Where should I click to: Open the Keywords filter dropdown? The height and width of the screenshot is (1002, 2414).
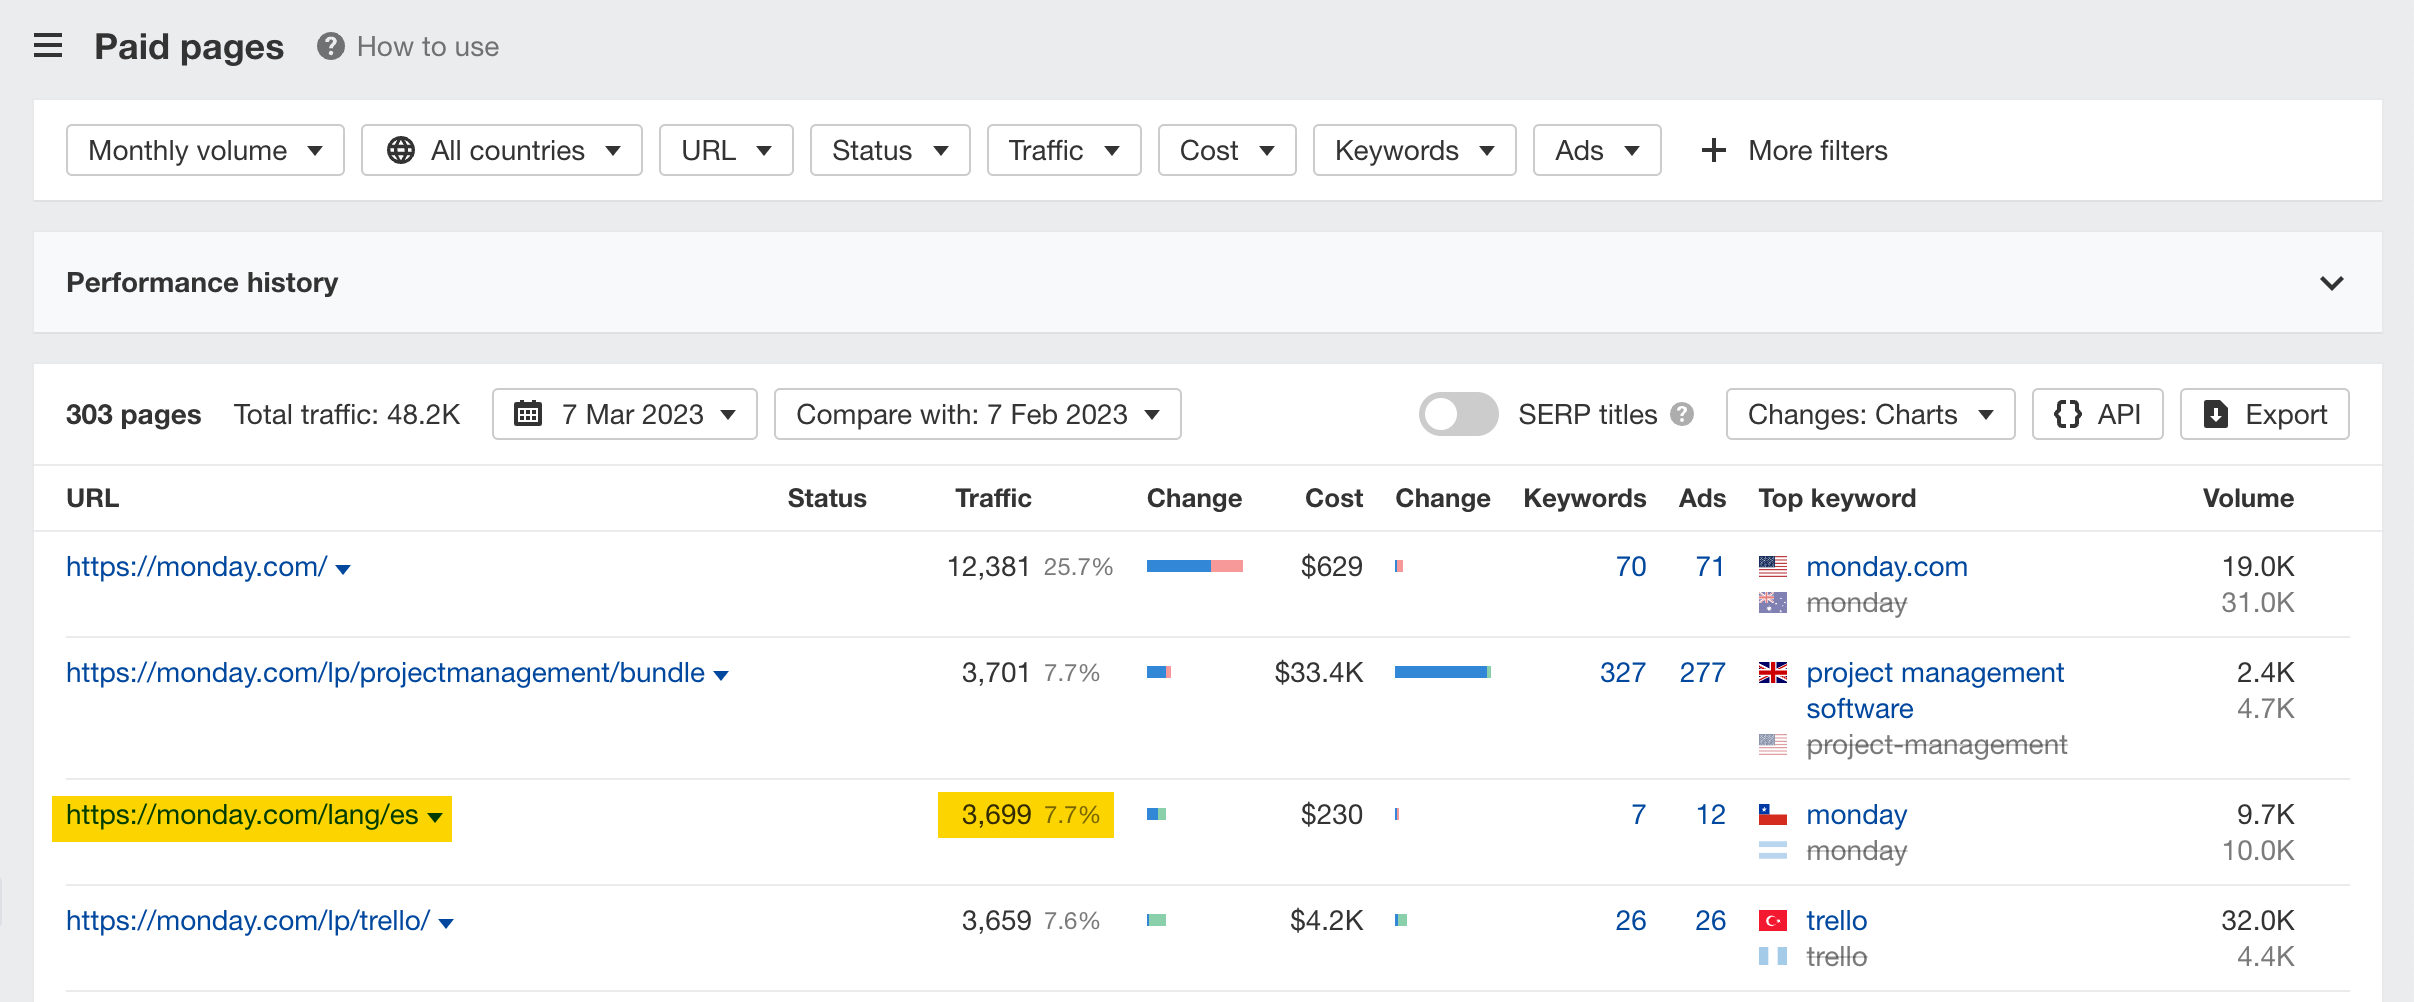1415,150
